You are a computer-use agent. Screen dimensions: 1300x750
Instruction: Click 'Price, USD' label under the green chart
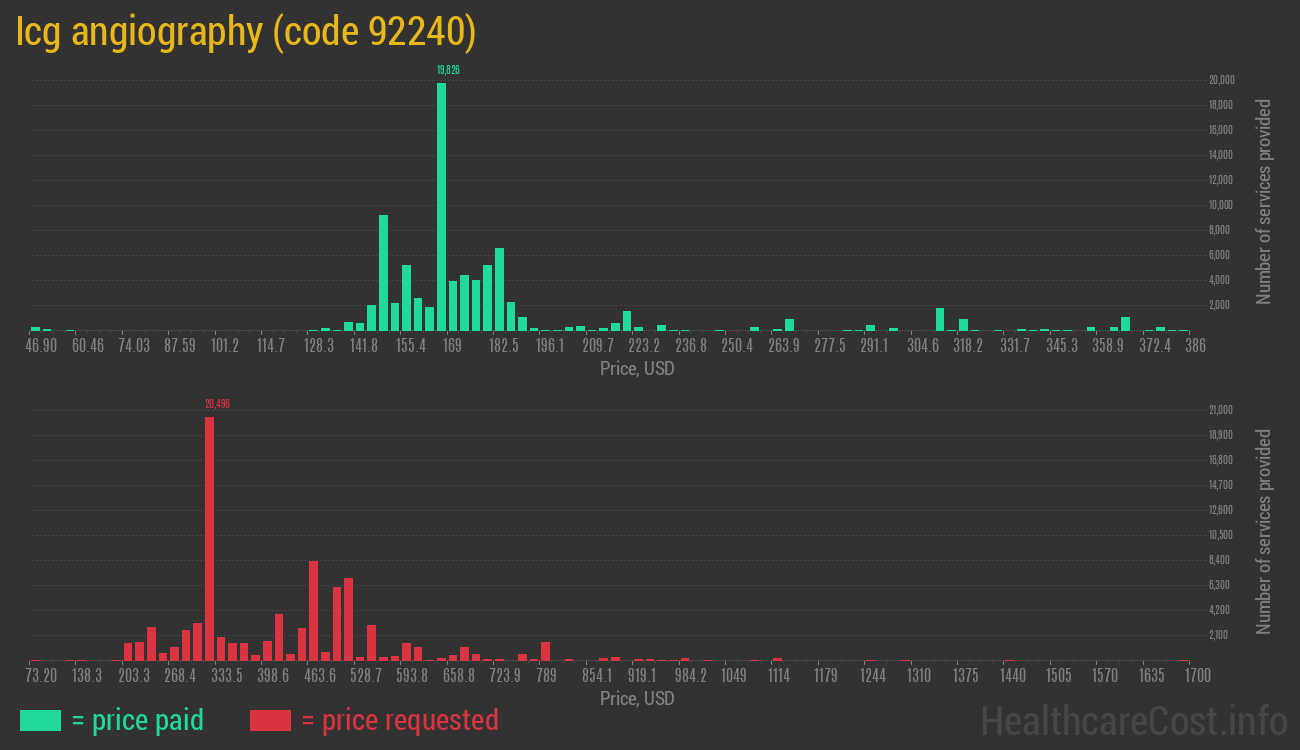pos(637,368)
